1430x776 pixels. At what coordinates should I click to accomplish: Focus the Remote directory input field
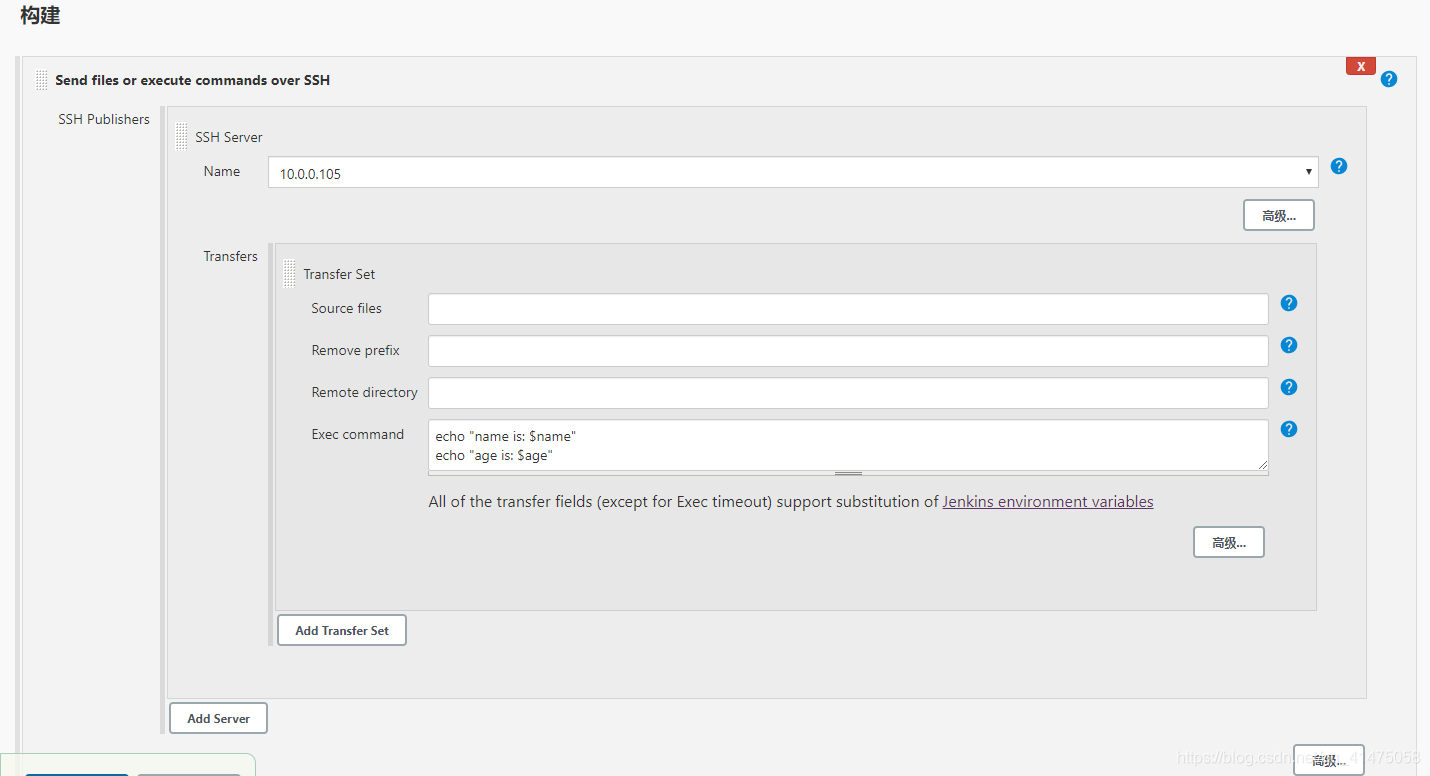click(x=848, y=393)
